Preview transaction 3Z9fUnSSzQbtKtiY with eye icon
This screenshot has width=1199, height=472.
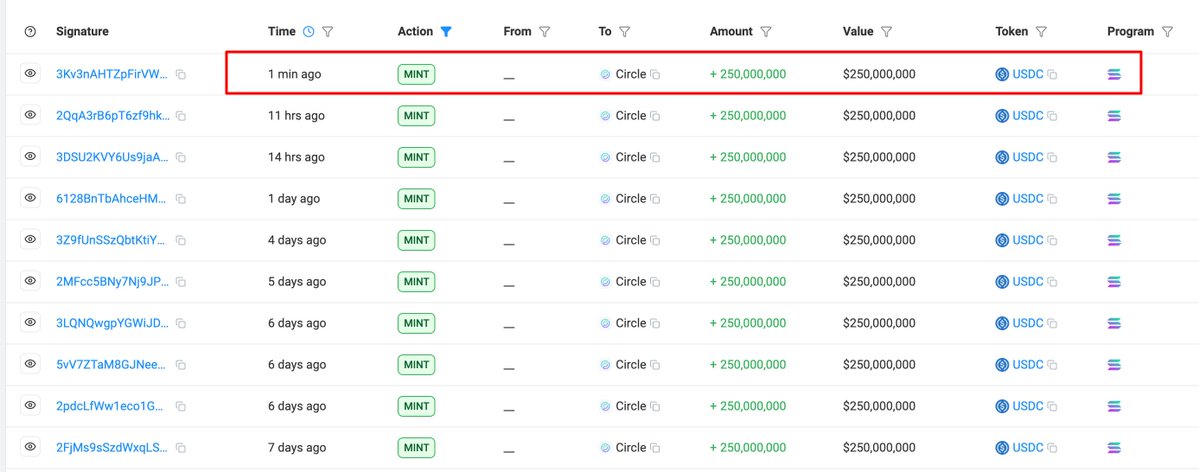coord(30,239)
